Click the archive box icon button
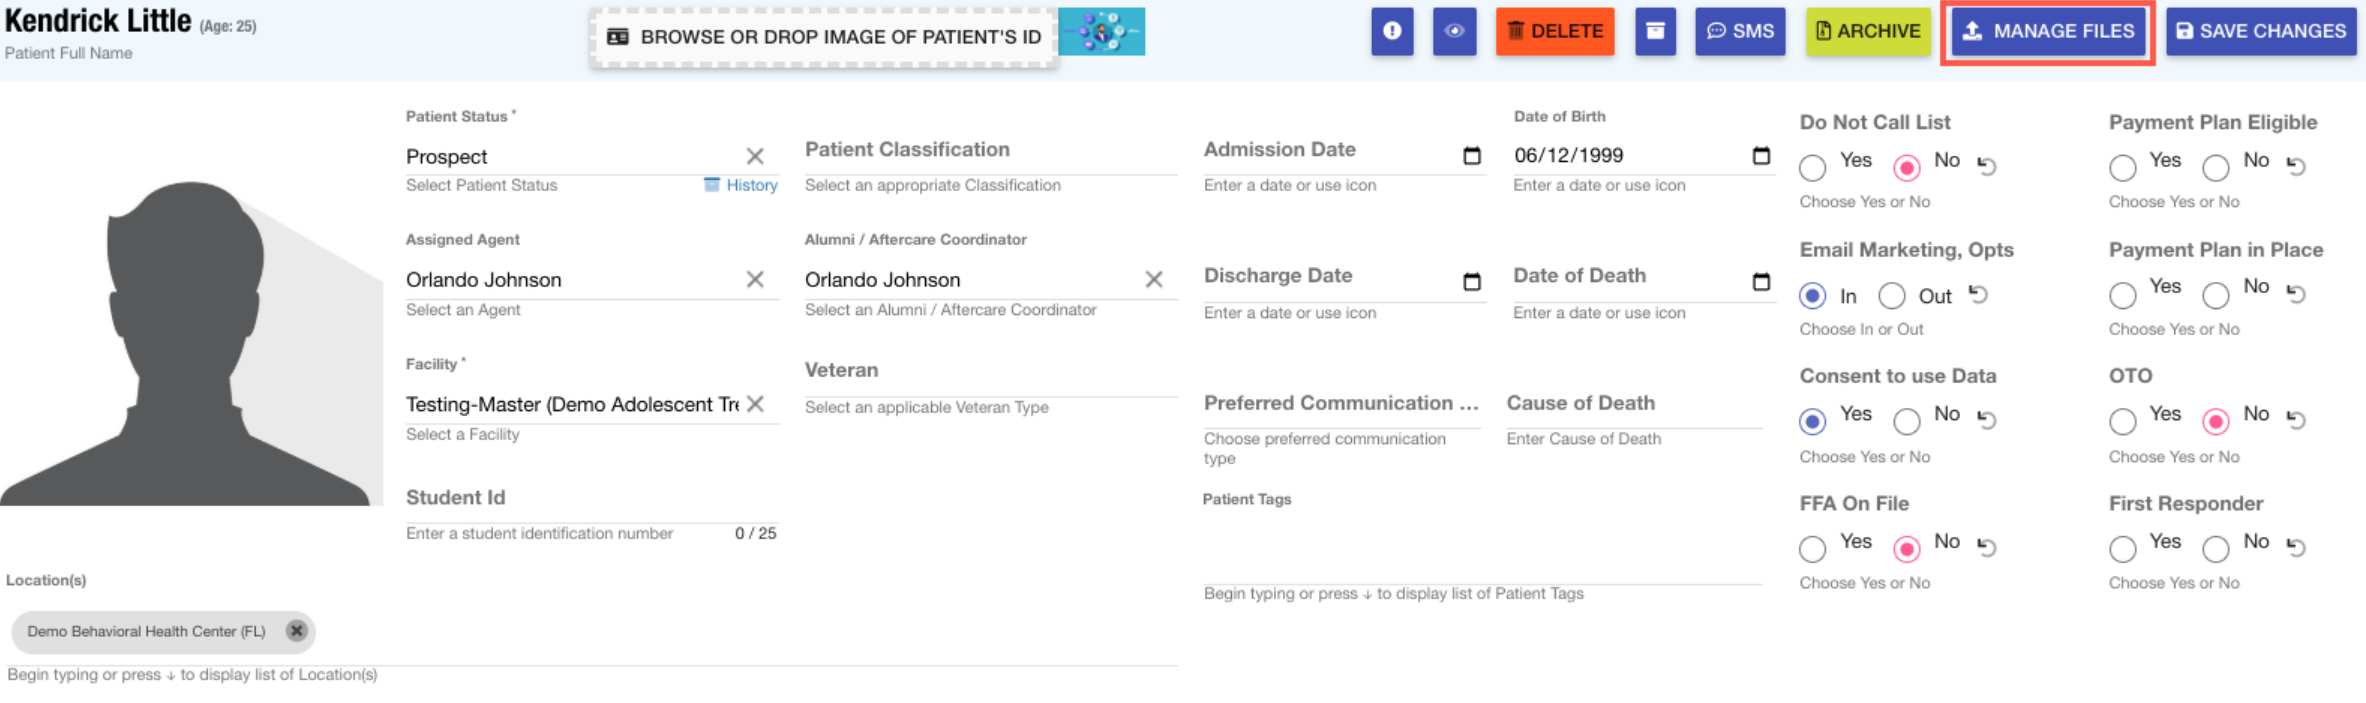This screenshot has width=2366, height=703. pyautogui.click(x=1655, y=31)
